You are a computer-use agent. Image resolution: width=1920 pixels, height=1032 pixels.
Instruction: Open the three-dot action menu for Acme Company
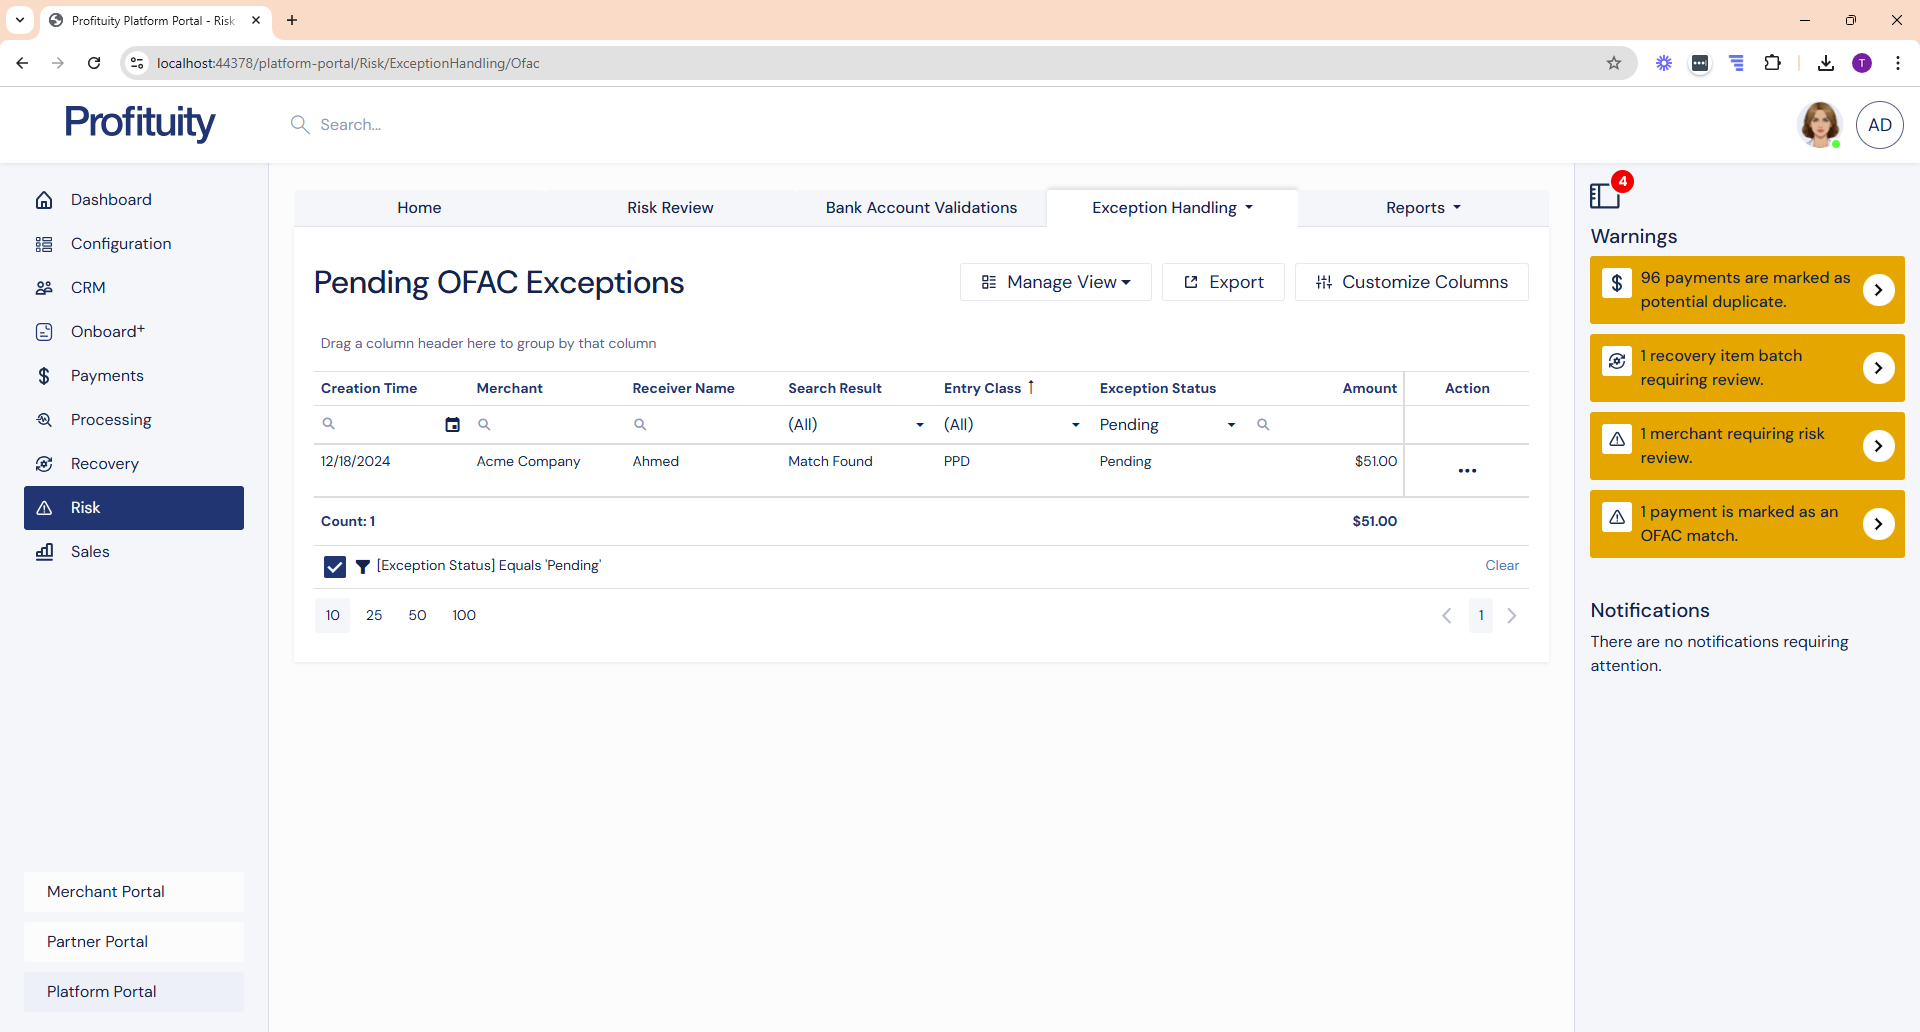point(1466,471)
